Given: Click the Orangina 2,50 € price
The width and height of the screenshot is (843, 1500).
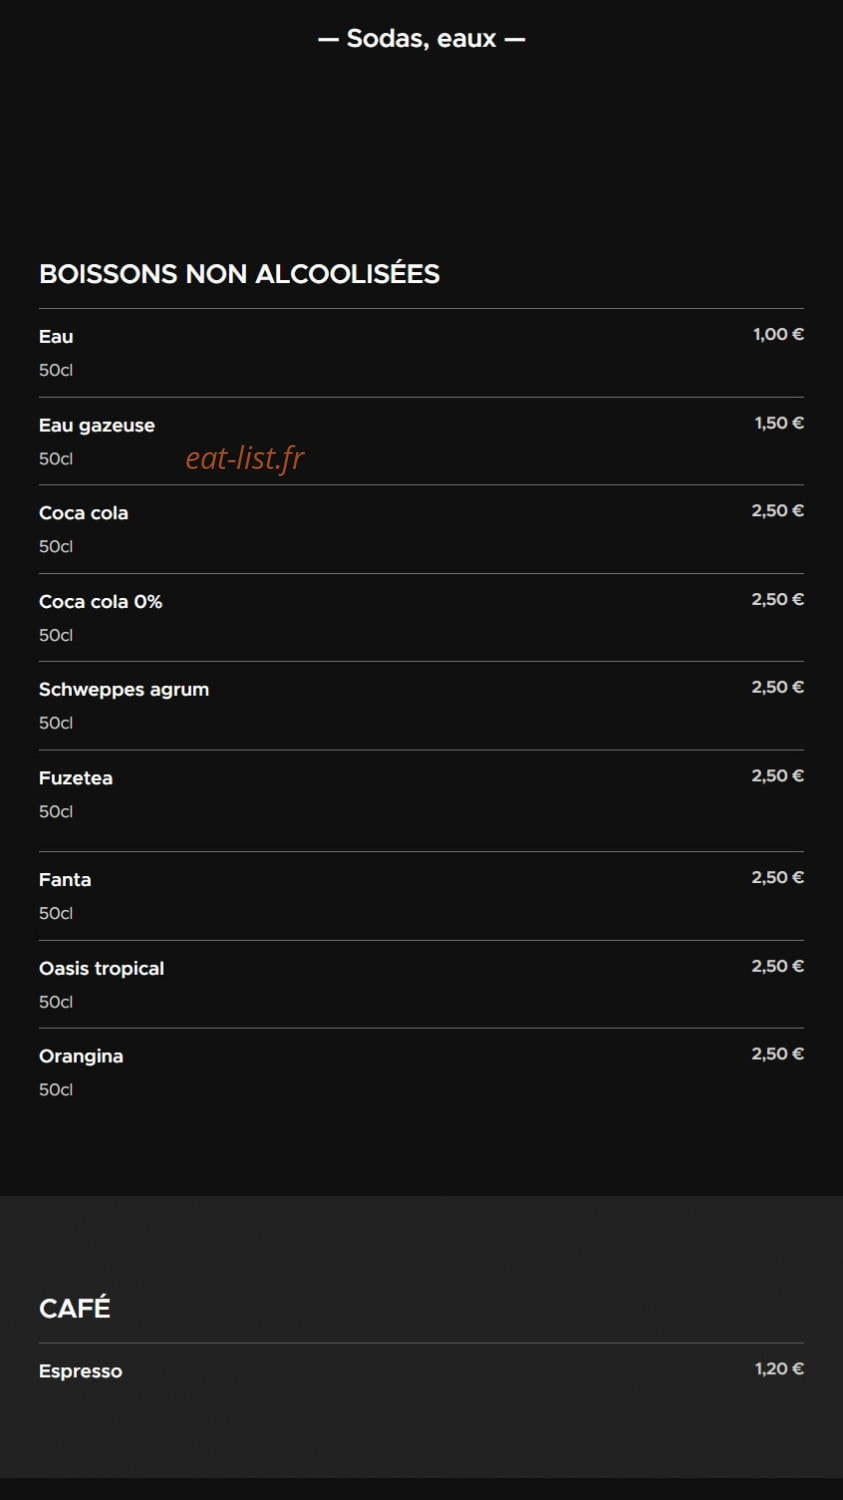Looking at the screenshot, I should tap(777, 1054).
